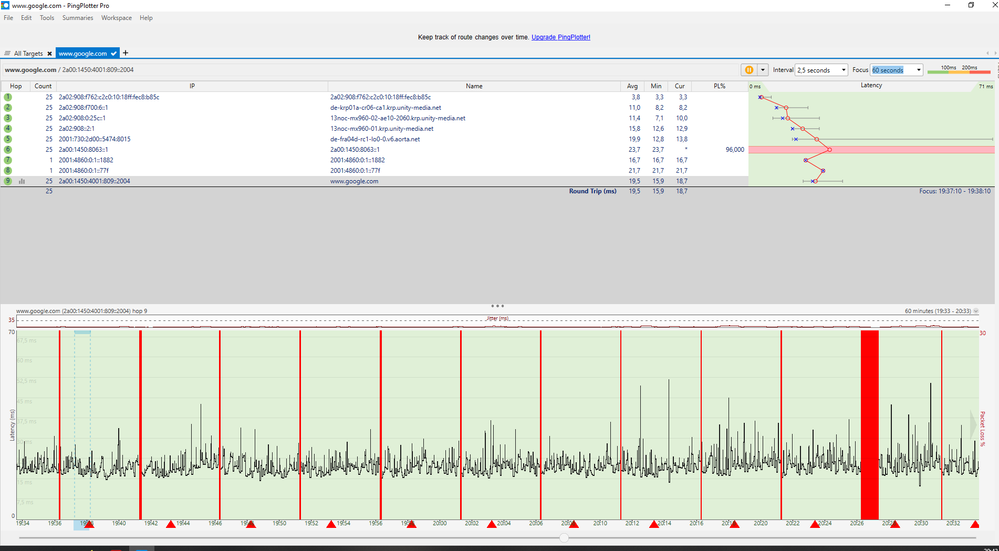999x551 pixels.
Task: Click the checkmark on www.google.com tab
Action: [x=114, y=53]
